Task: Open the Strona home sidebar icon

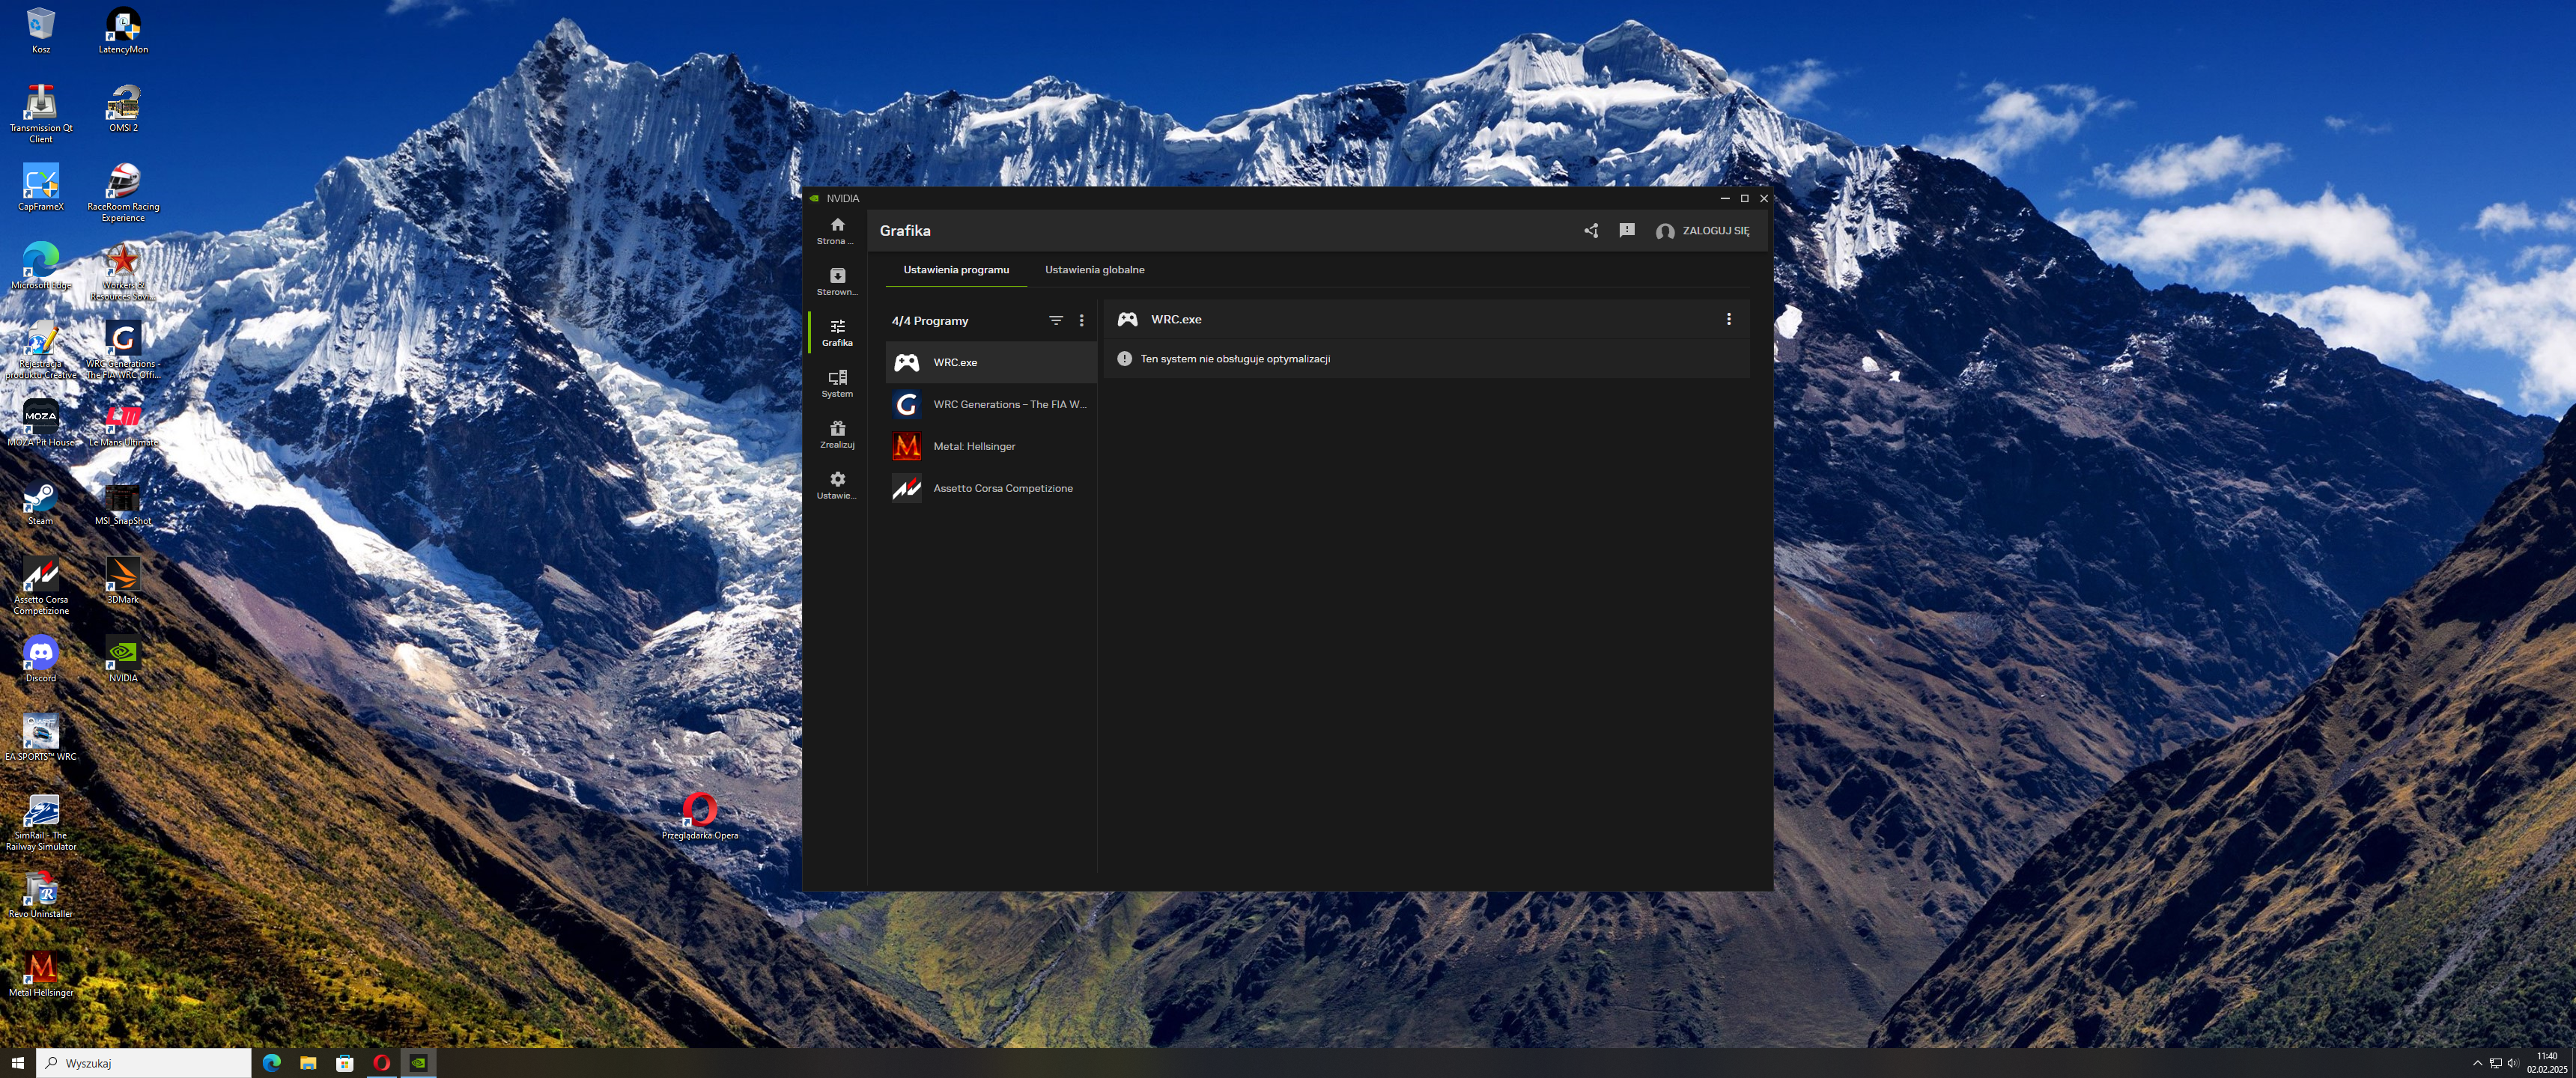Action: 837,231
